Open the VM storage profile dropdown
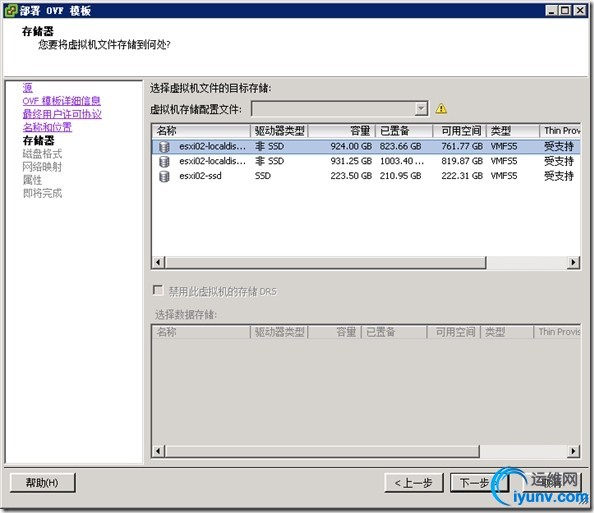 421,109
